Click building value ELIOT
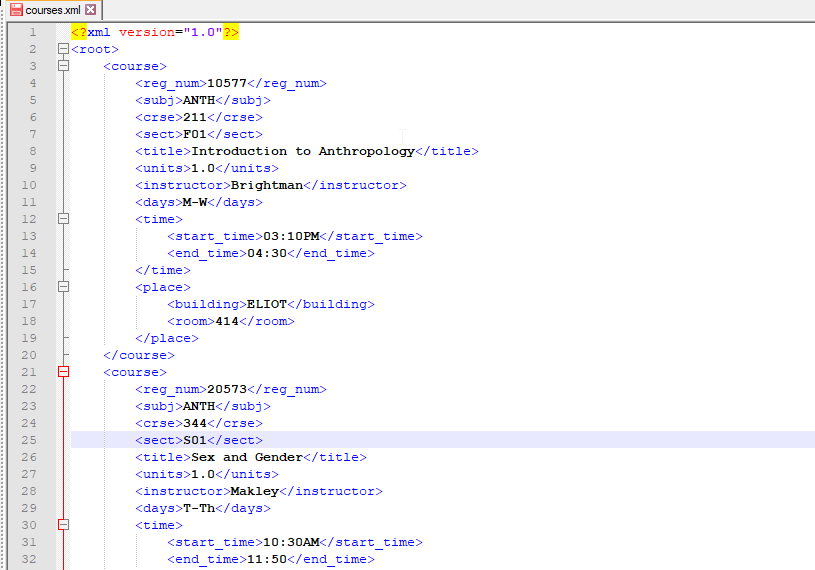 (x=267, y=304)
